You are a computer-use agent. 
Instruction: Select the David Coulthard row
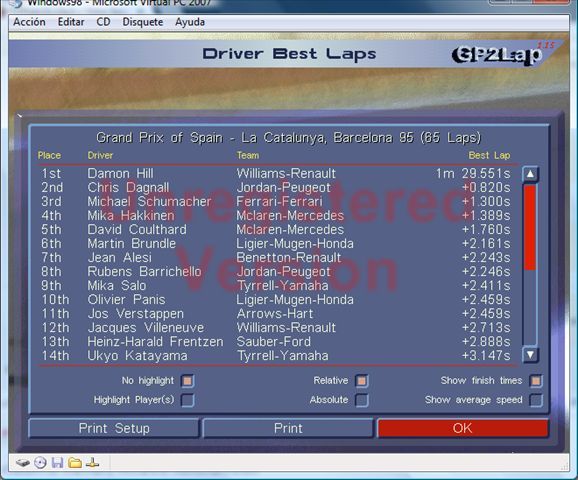[x=276, y=229]
